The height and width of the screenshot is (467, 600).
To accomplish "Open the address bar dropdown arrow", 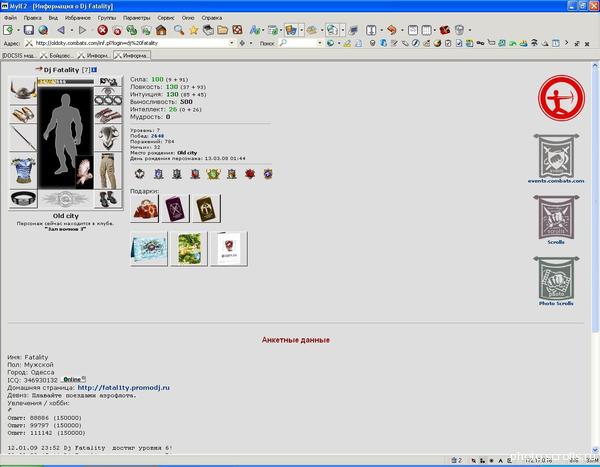I will coord(232,43).
